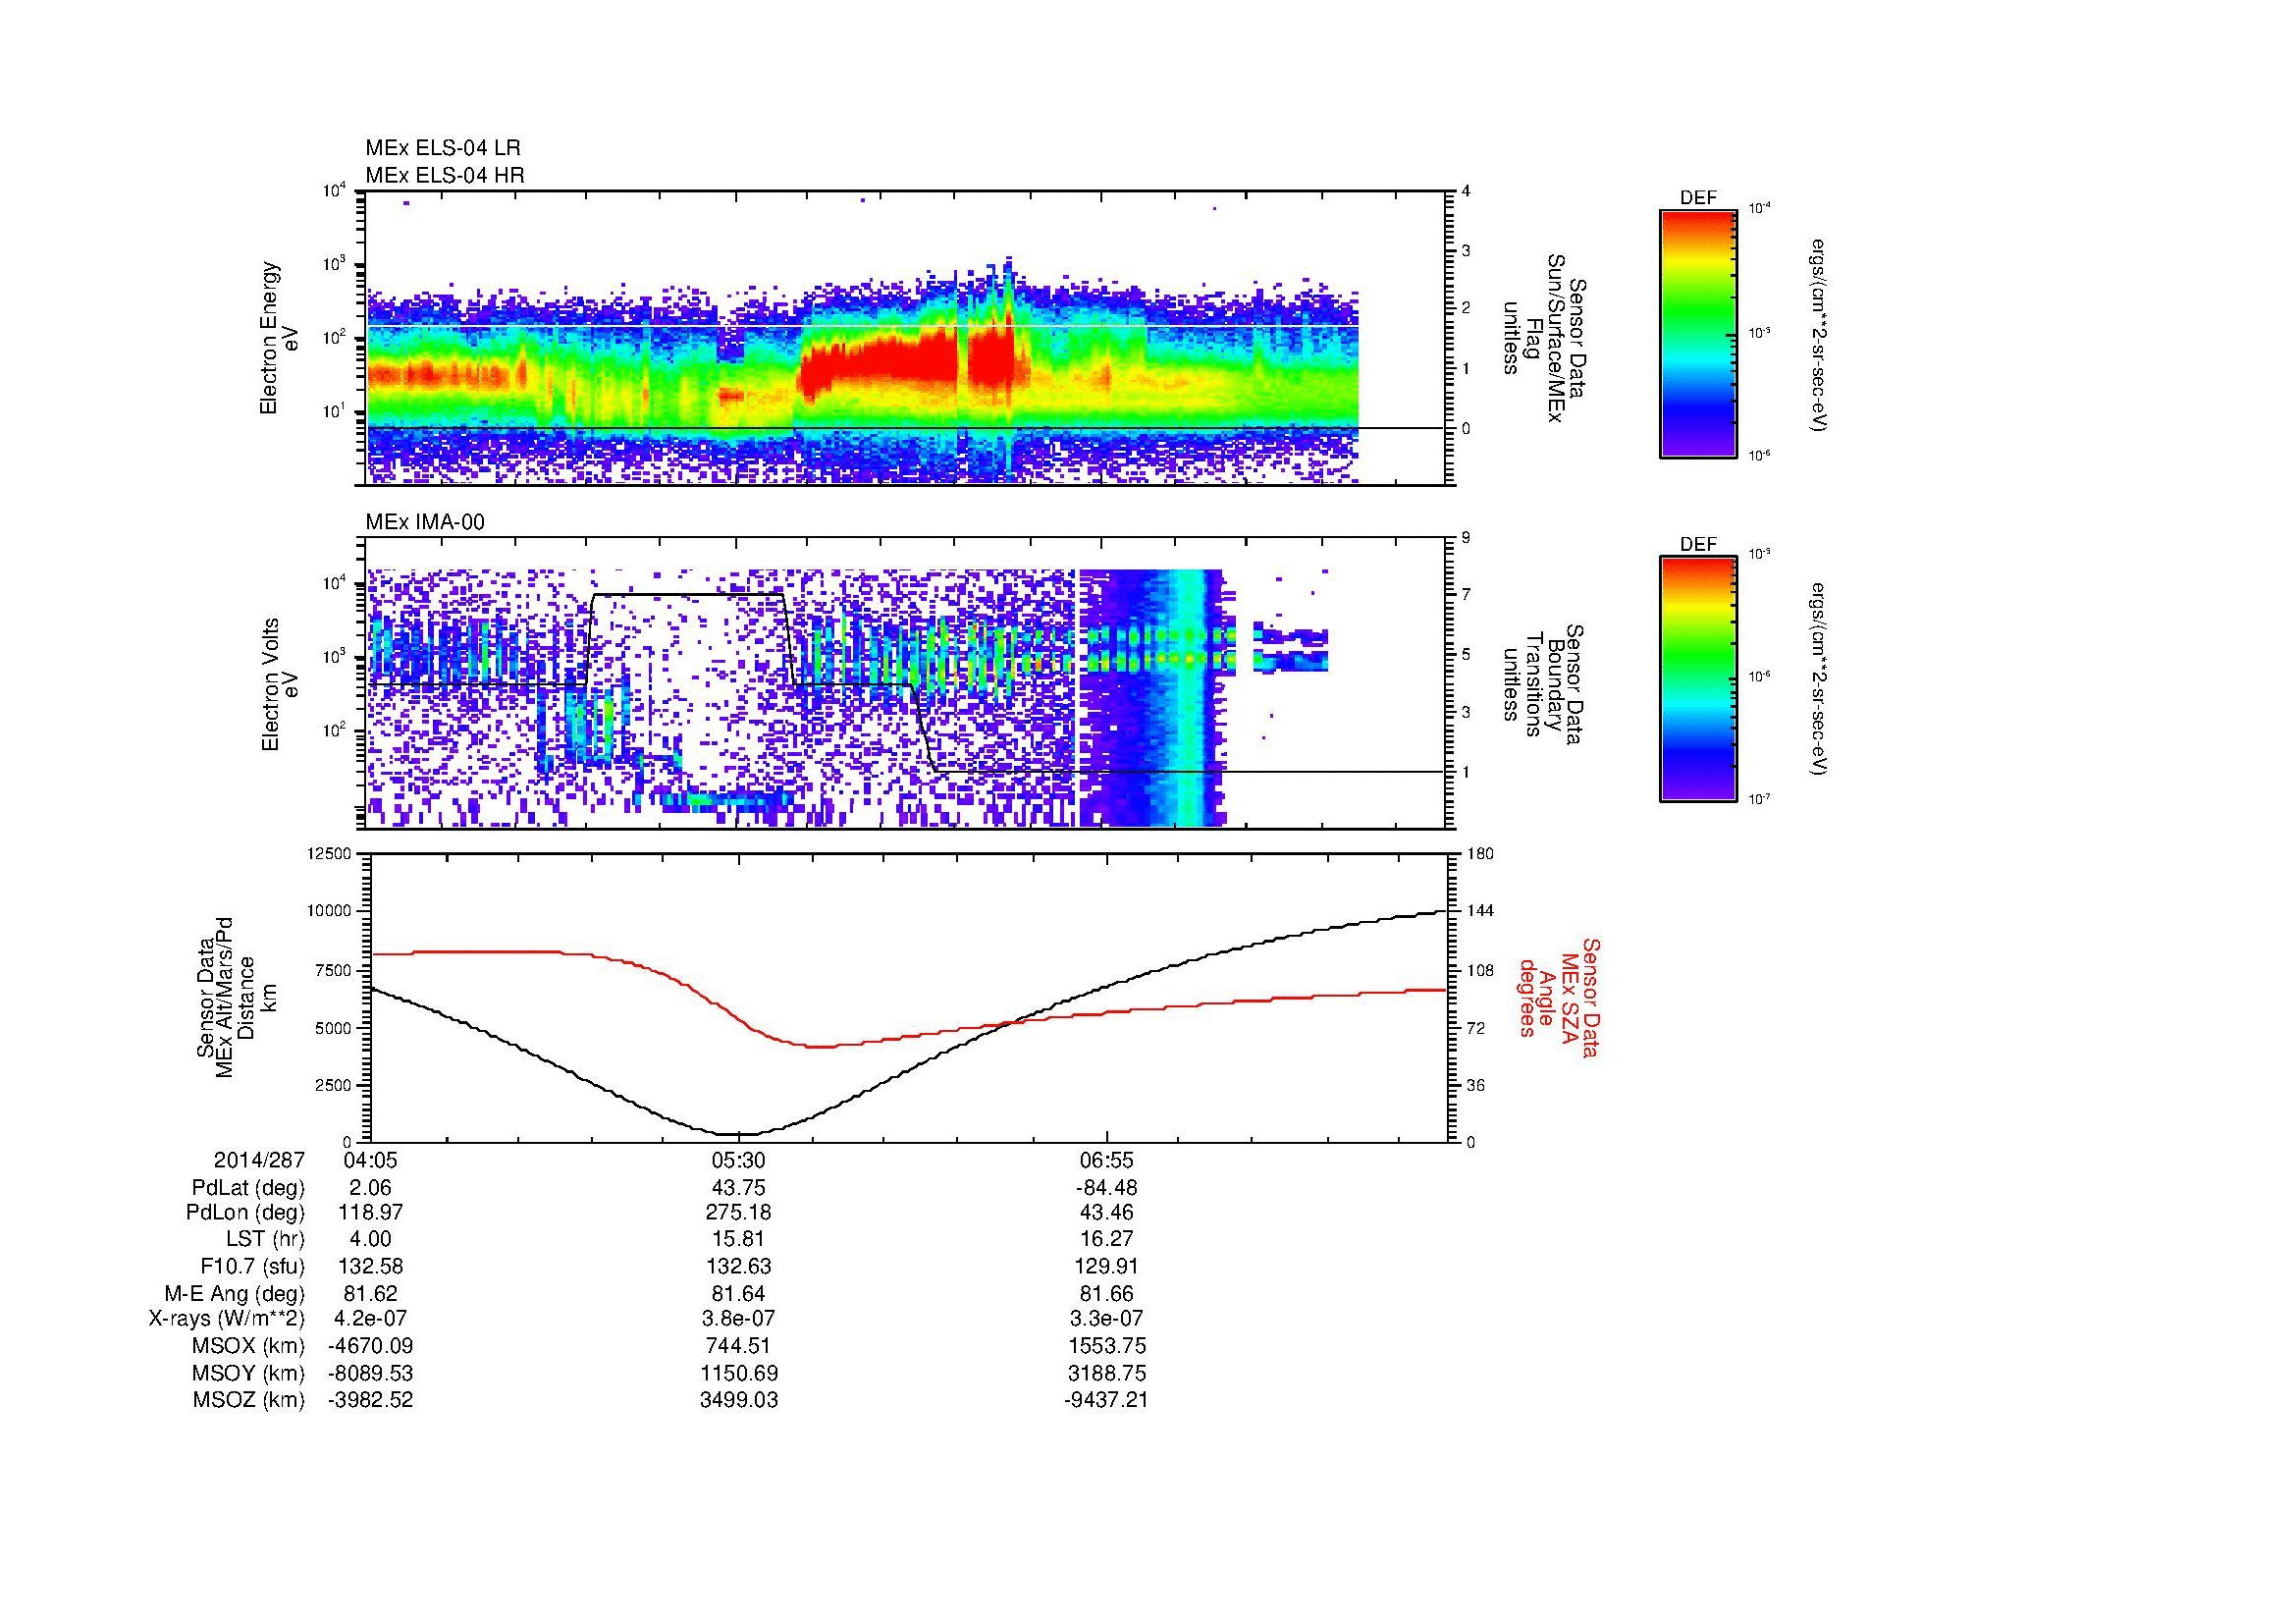Screen dimensions: 2296x1623
Task: Select the top DEF color bar
Action: pyautogui.click(x=1698, y=333)
